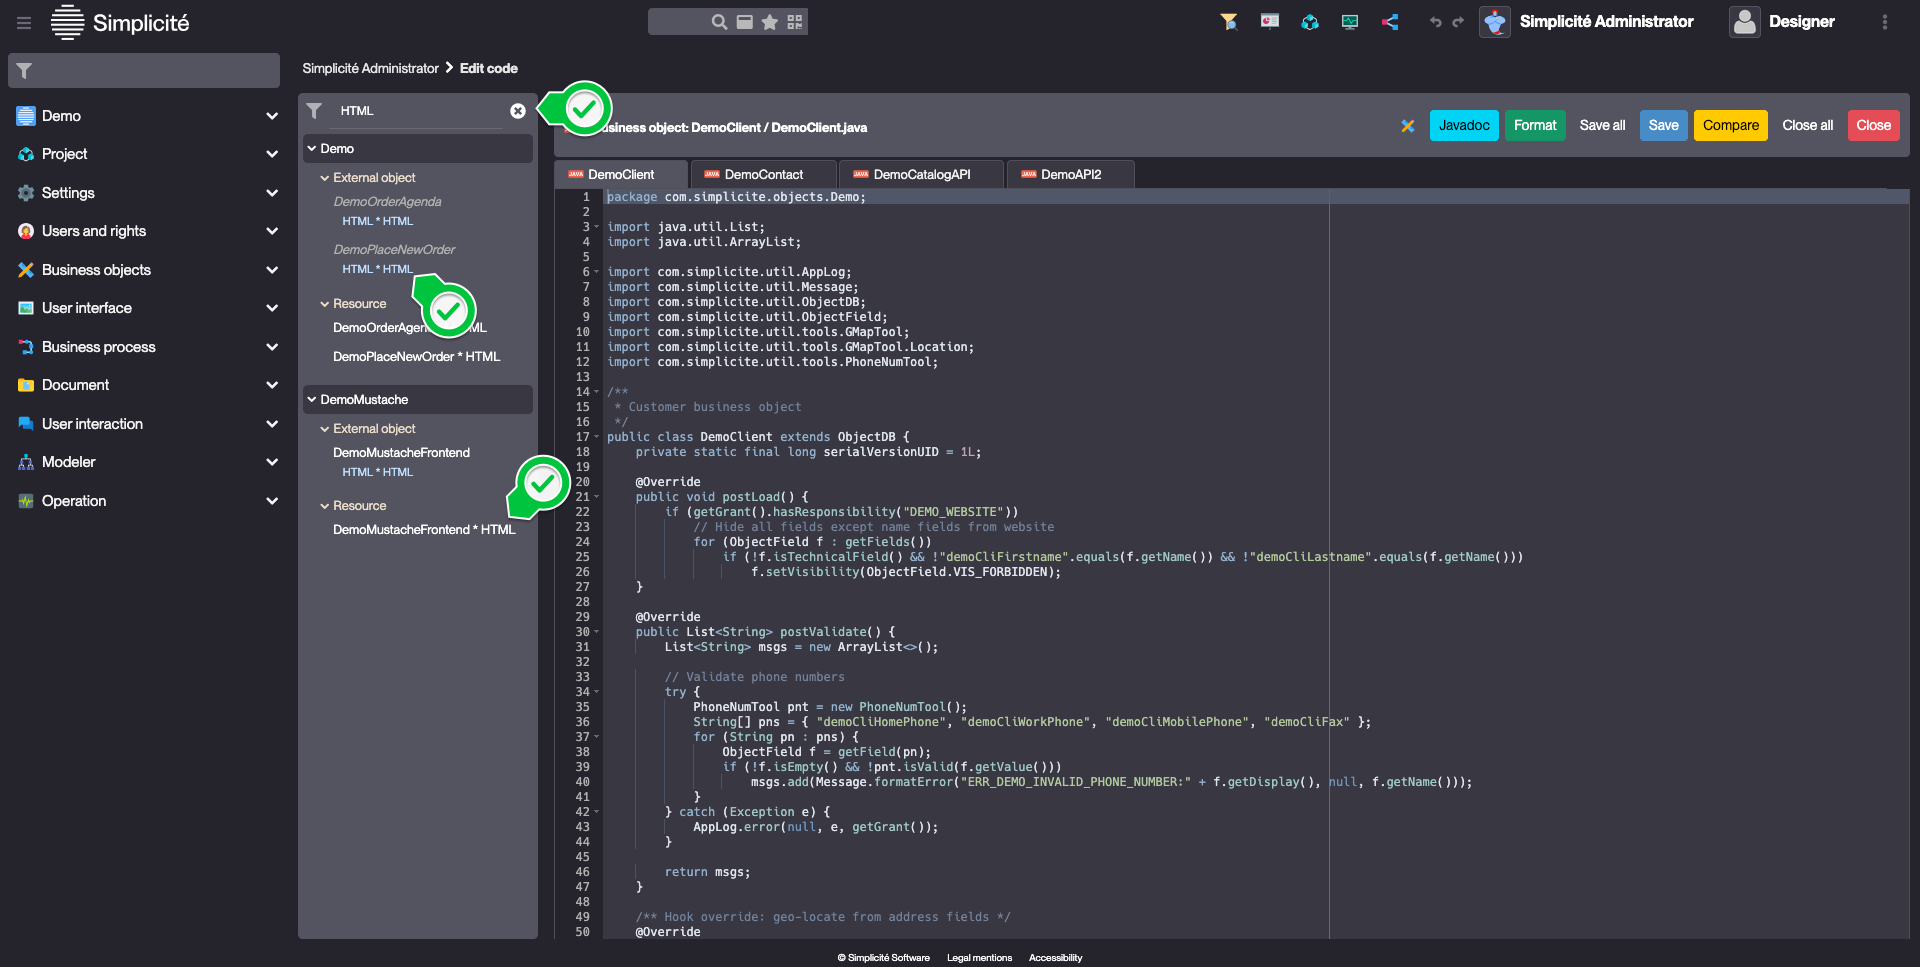Click the undo arrow in the header
1920x967 pixels.
(x=1435, y=21)
